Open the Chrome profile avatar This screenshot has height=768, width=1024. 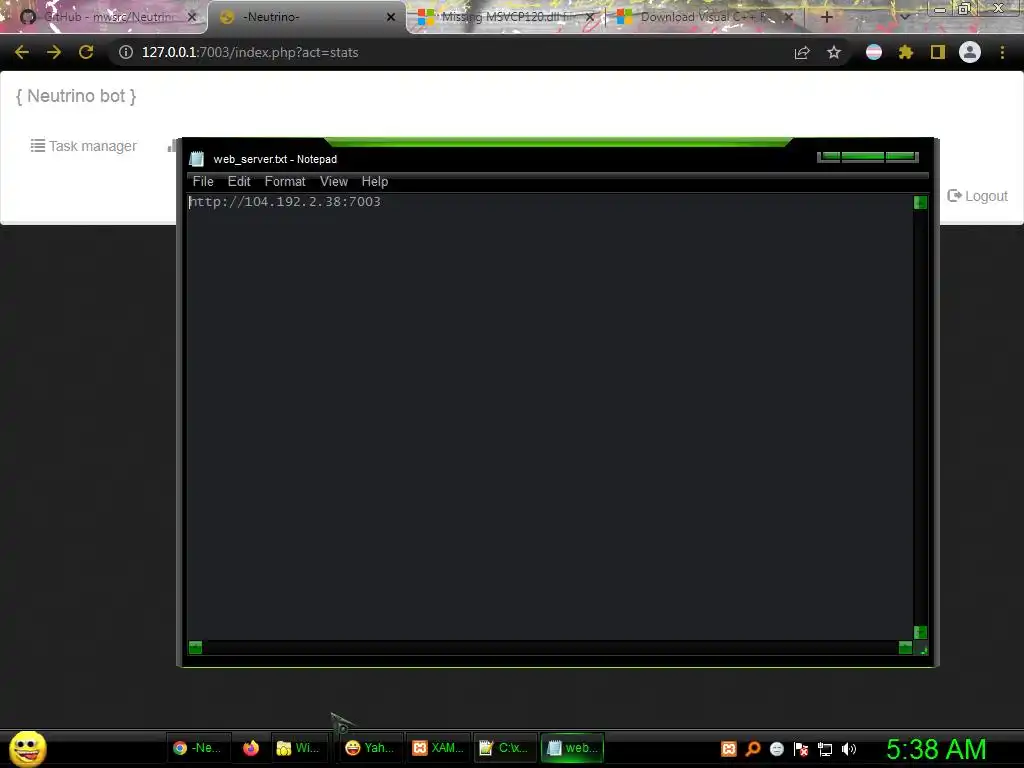[x=970, y=52]
